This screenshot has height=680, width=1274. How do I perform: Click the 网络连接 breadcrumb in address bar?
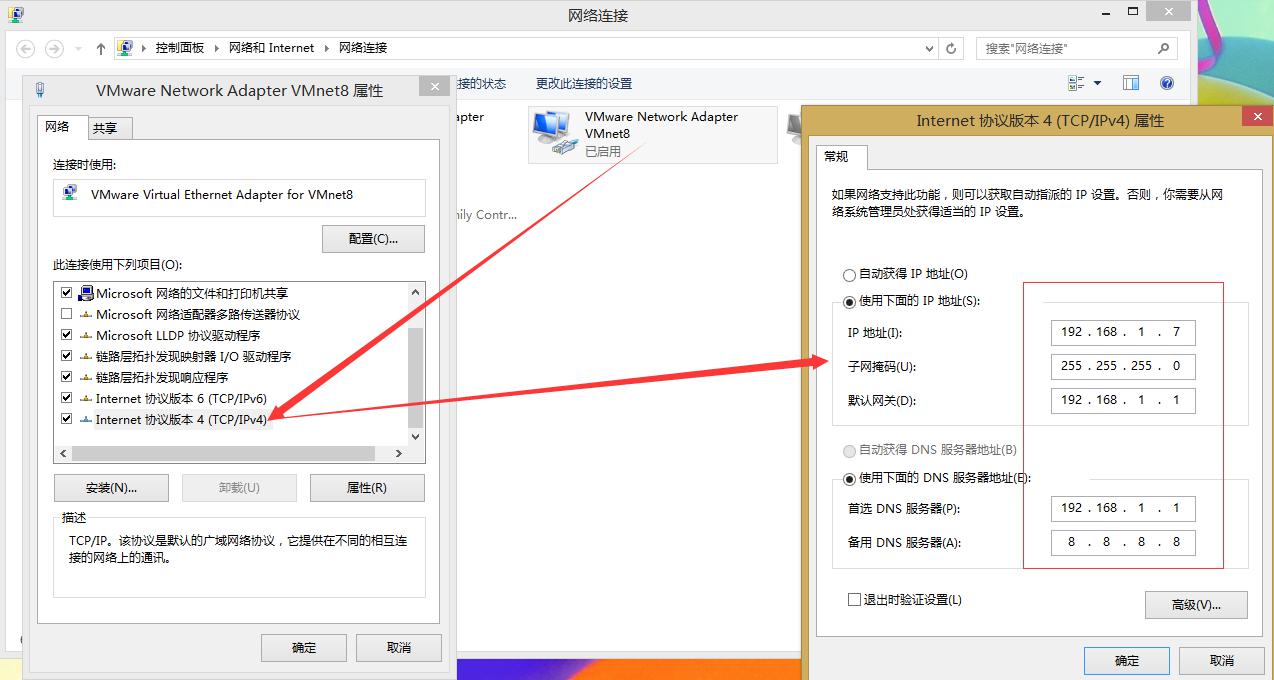point(363,48)
